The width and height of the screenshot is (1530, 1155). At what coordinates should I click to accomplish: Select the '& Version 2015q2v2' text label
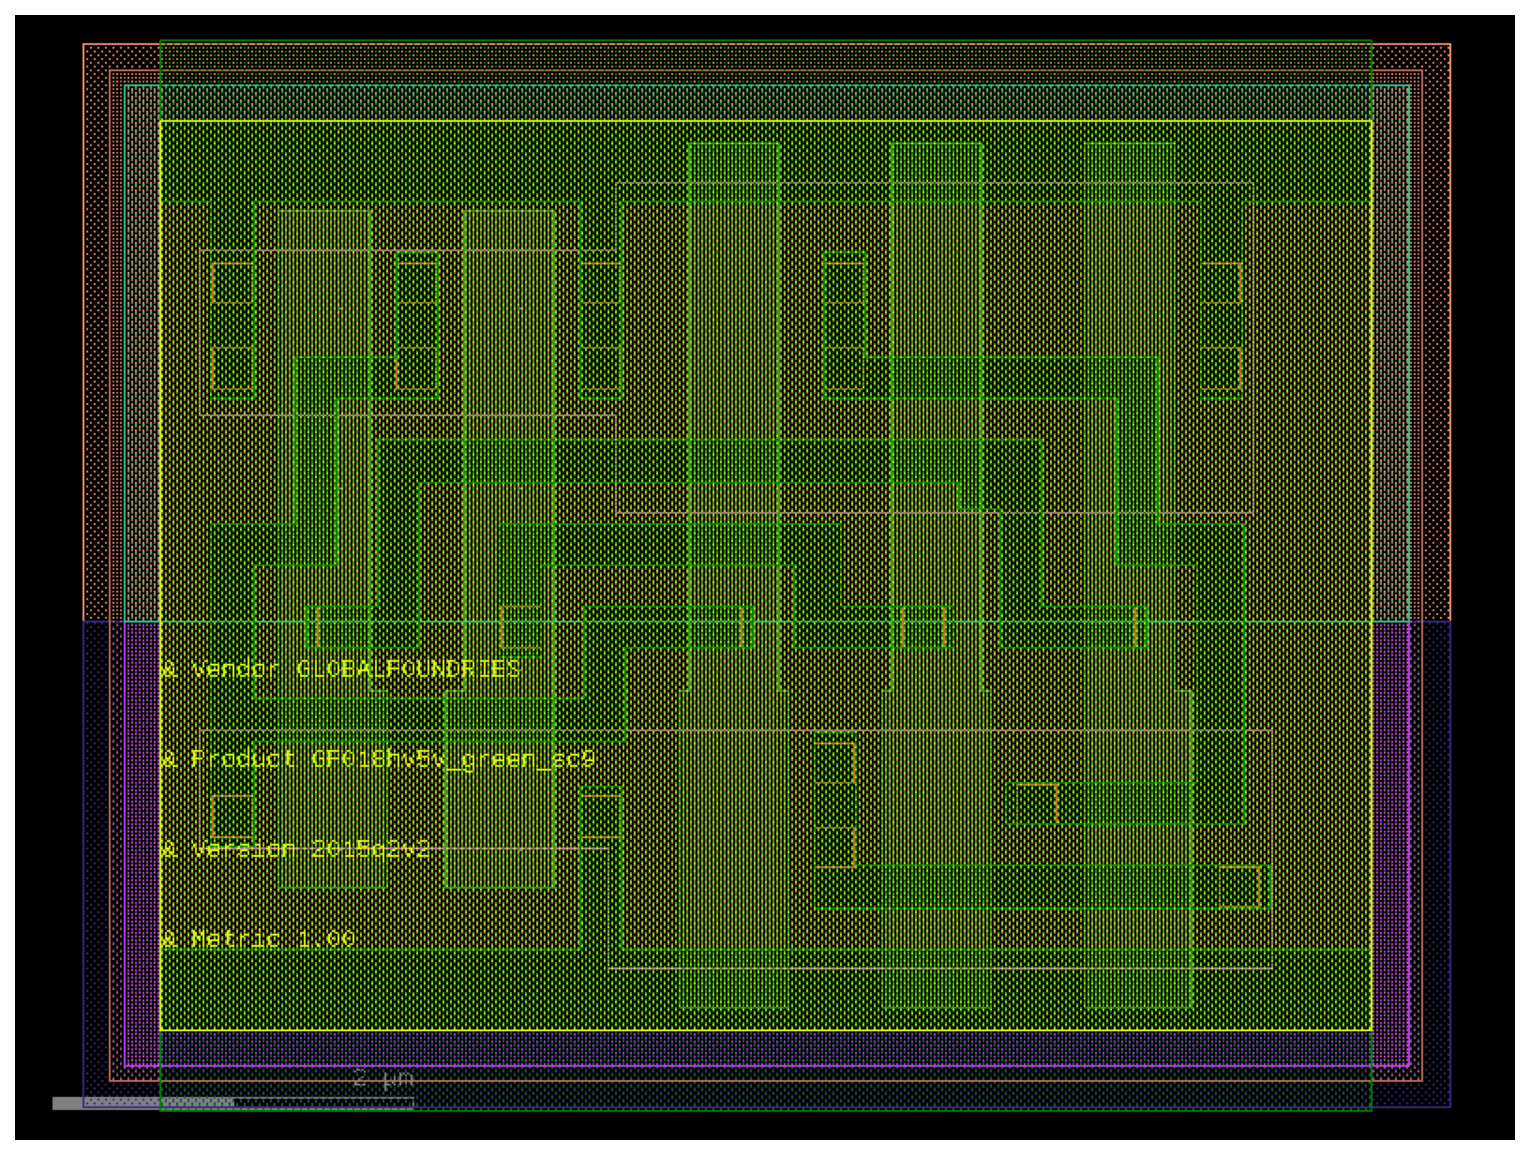(x=296, y=849)
